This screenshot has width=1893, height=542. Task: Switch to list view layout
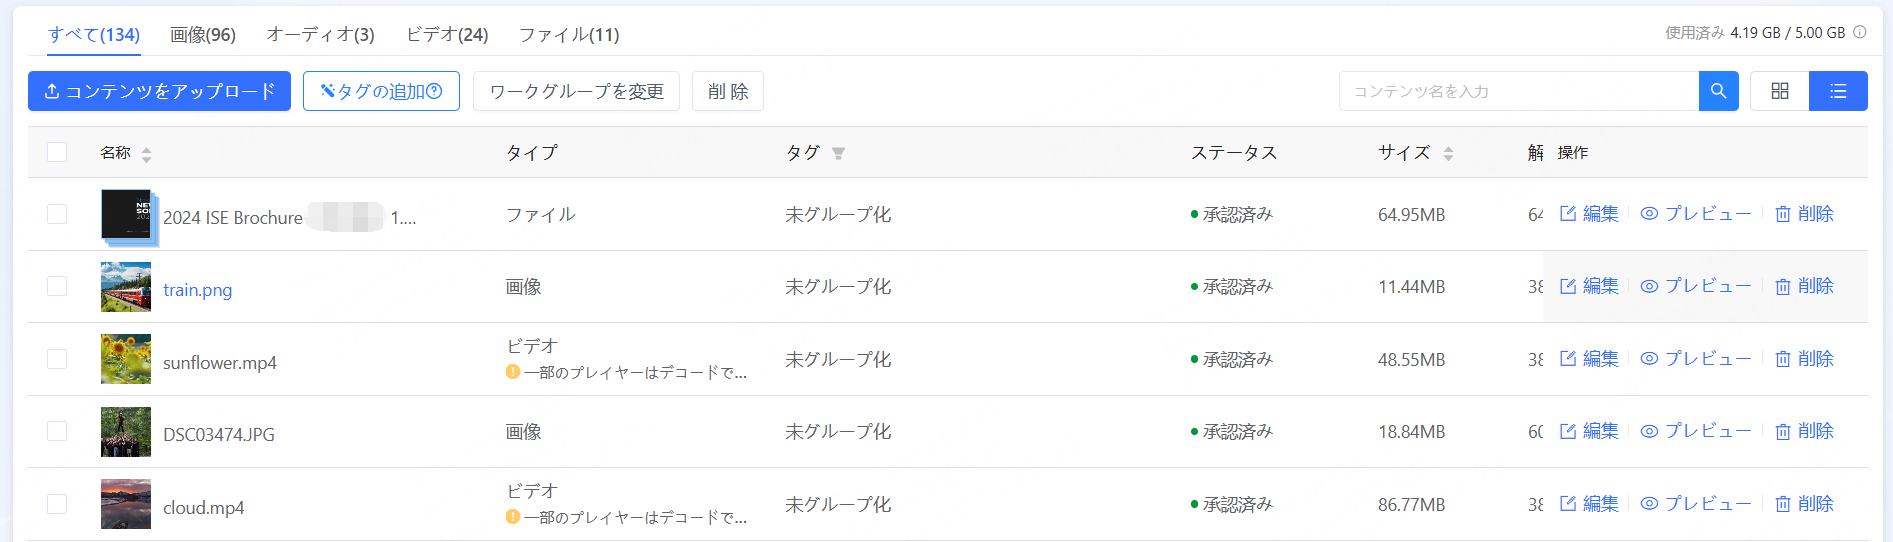pyautogui.click(x=1838, y=91)
